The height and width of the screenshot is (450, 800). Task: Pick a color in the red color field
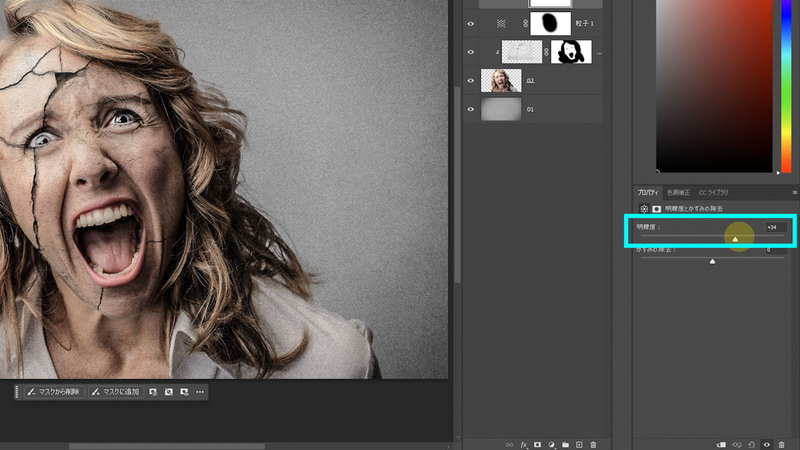coord(714,86)
